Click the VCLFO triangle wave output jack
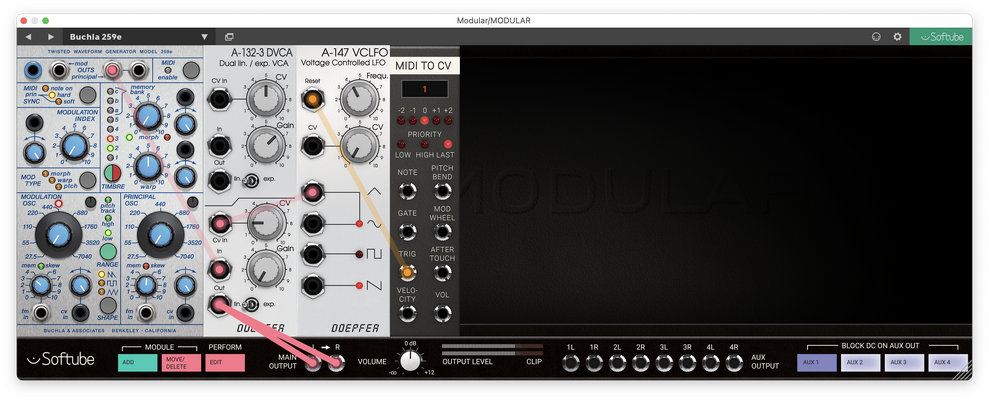 (x=312, y=191)
